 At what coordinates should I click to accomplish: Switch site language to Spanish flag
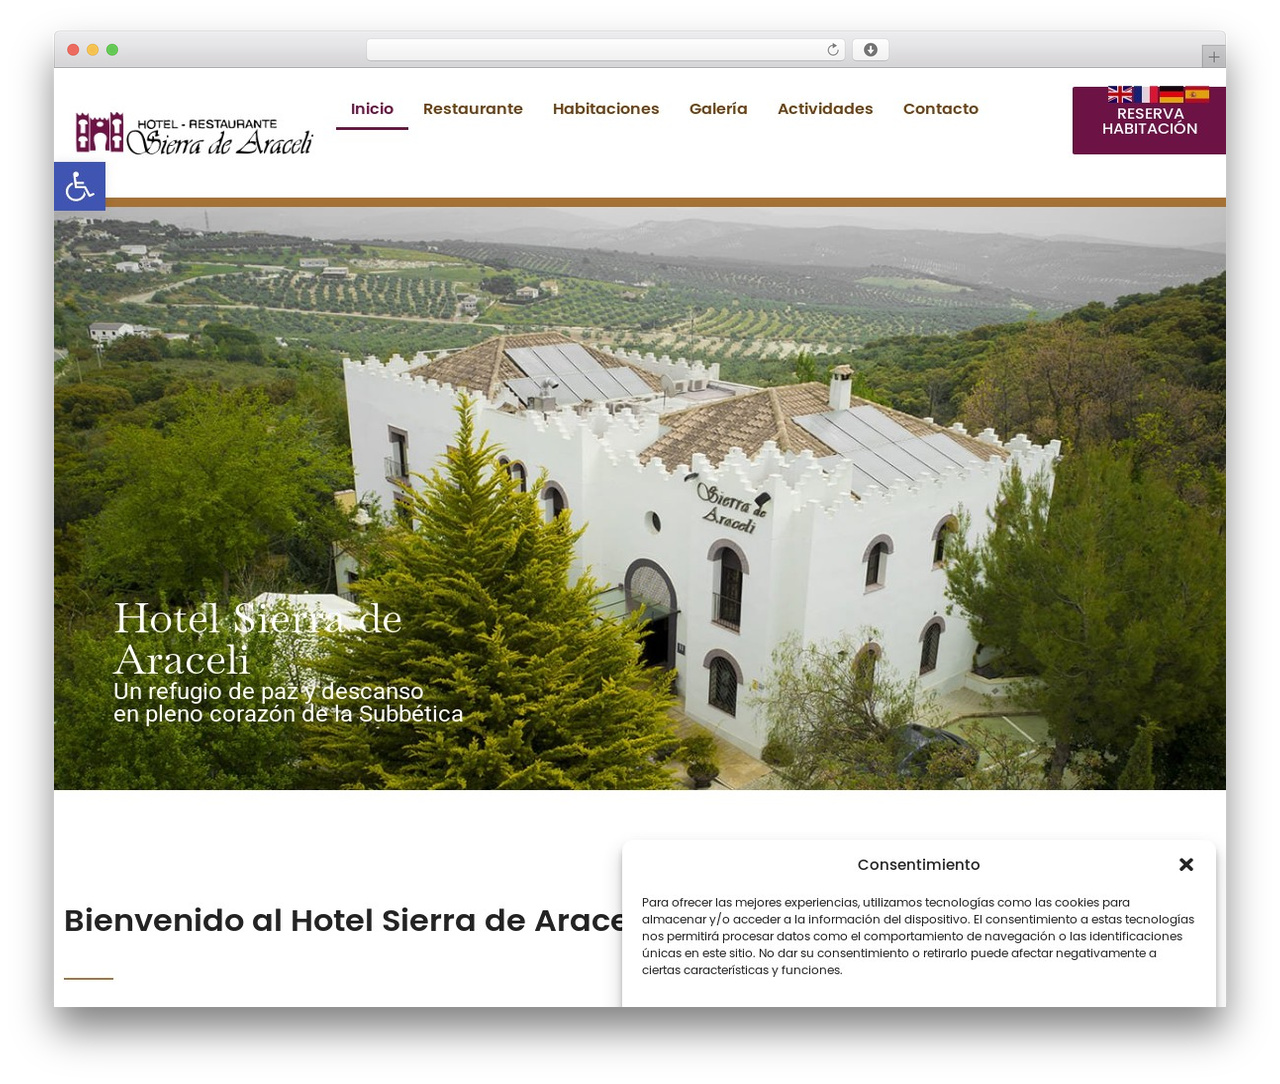click(1197, 94)
